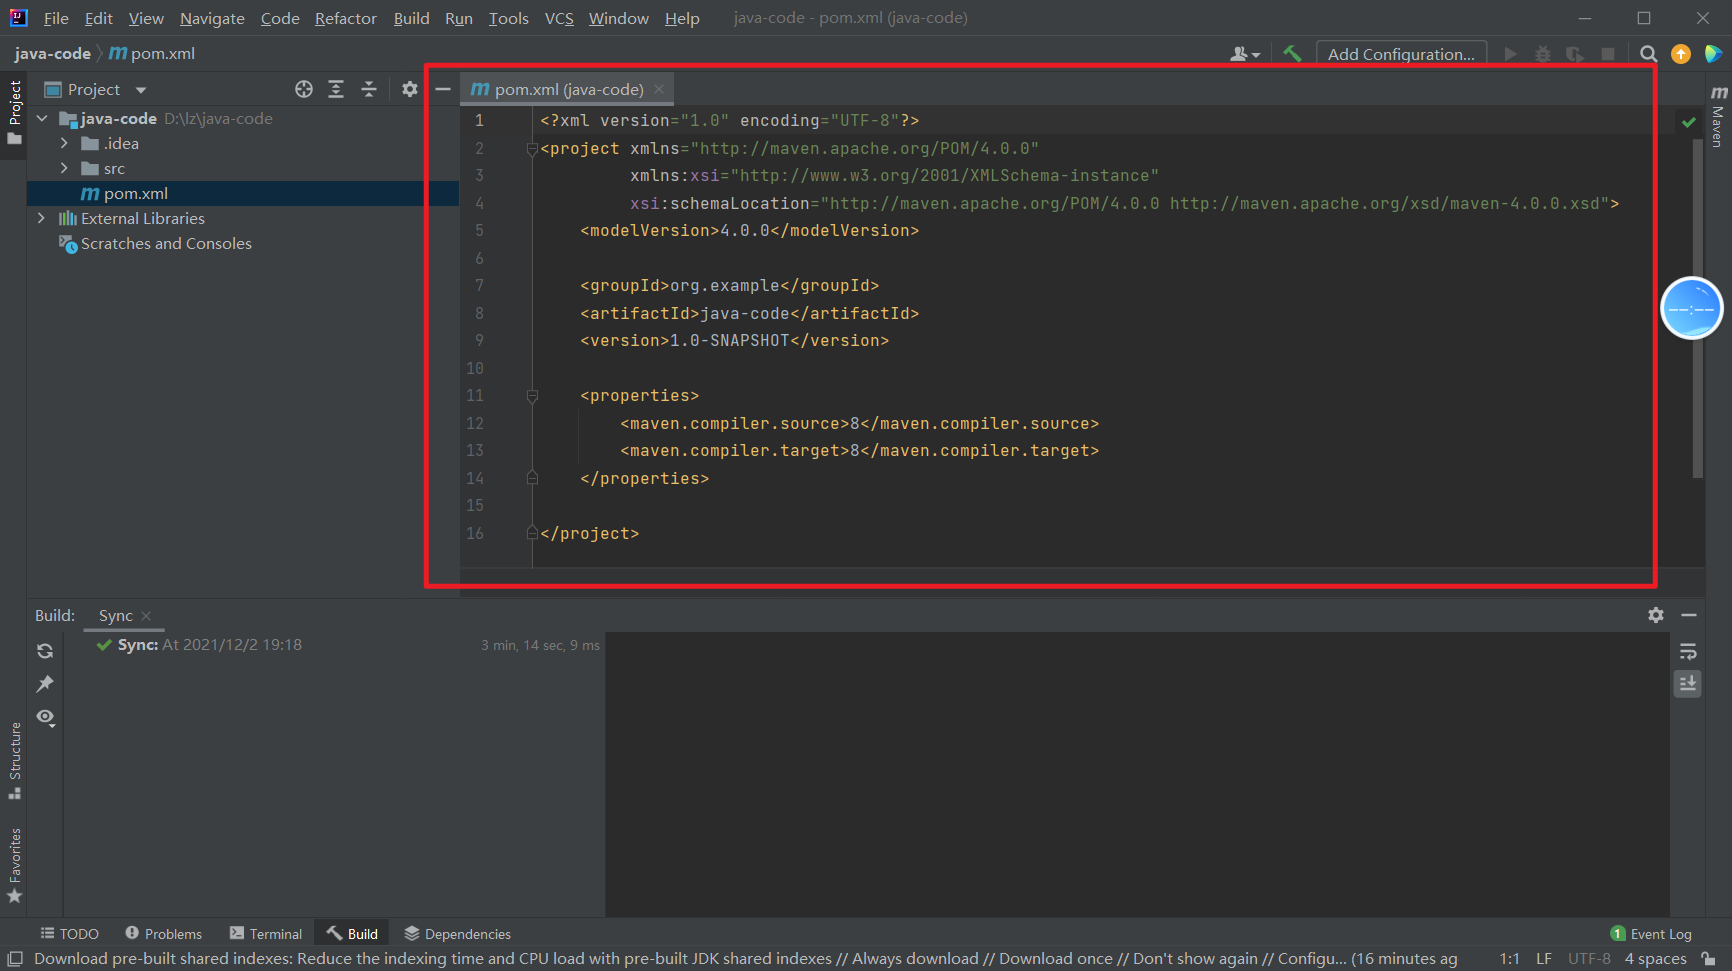Click the fold end marker on line 16

532,534
